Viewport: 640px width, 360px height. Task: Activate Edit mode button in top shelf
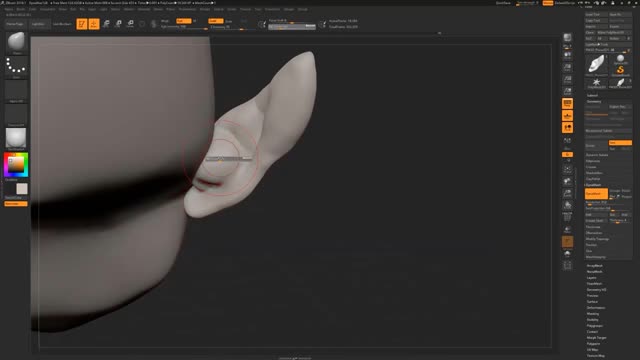point(82,24)
